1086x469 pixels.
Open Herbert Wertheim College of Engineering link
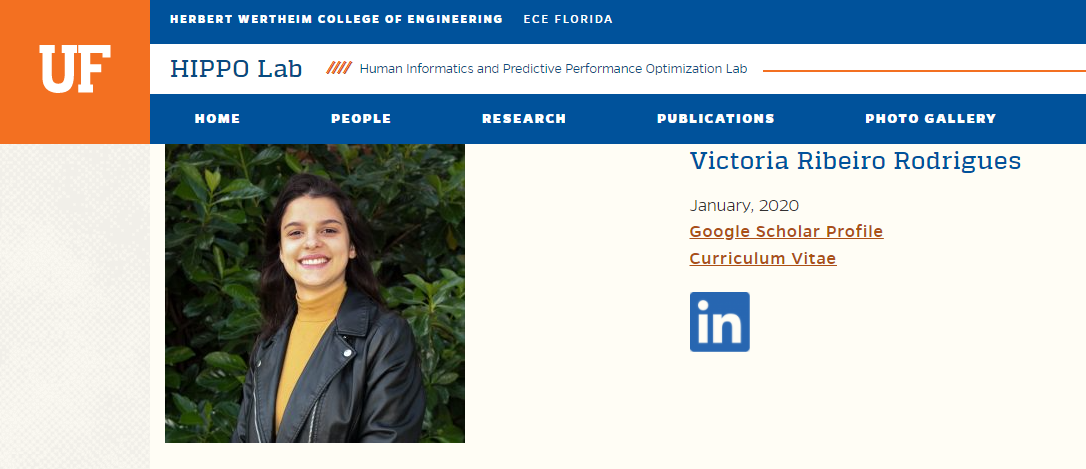[x=336, y=19]
